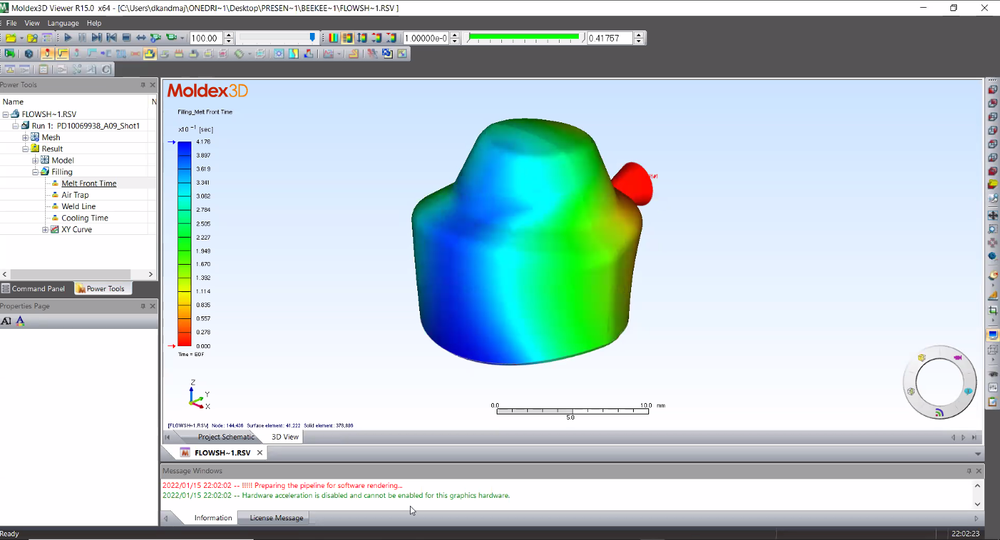This screenshot has width=1000, height=540.
Task: Click the green filling progress slider
Action: (x=523, y=38)
